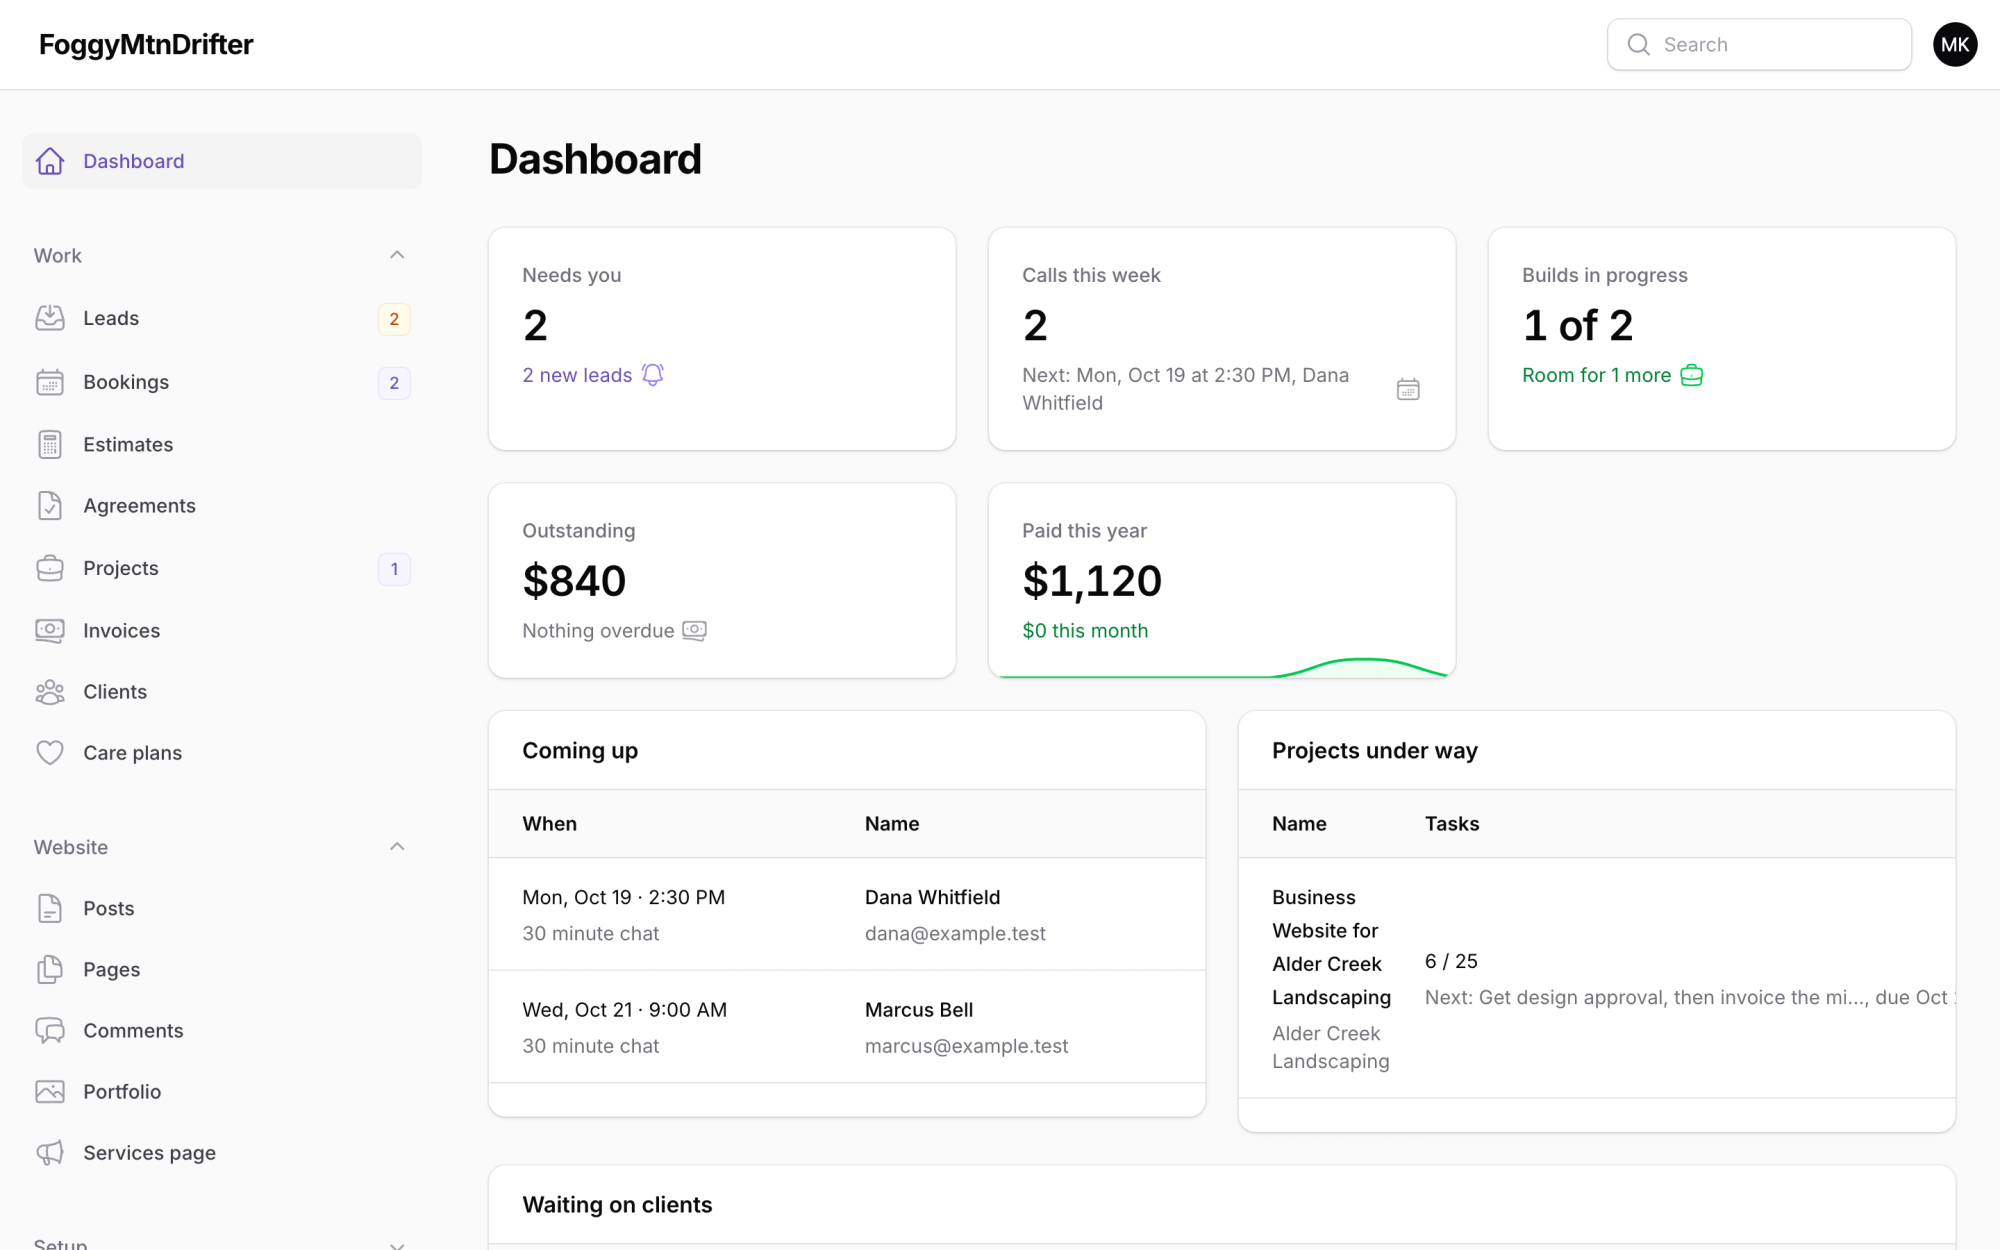Screen dimensions: 2000x1250
Task: Click the Clients people icon
Action: (x=50, y=692)
